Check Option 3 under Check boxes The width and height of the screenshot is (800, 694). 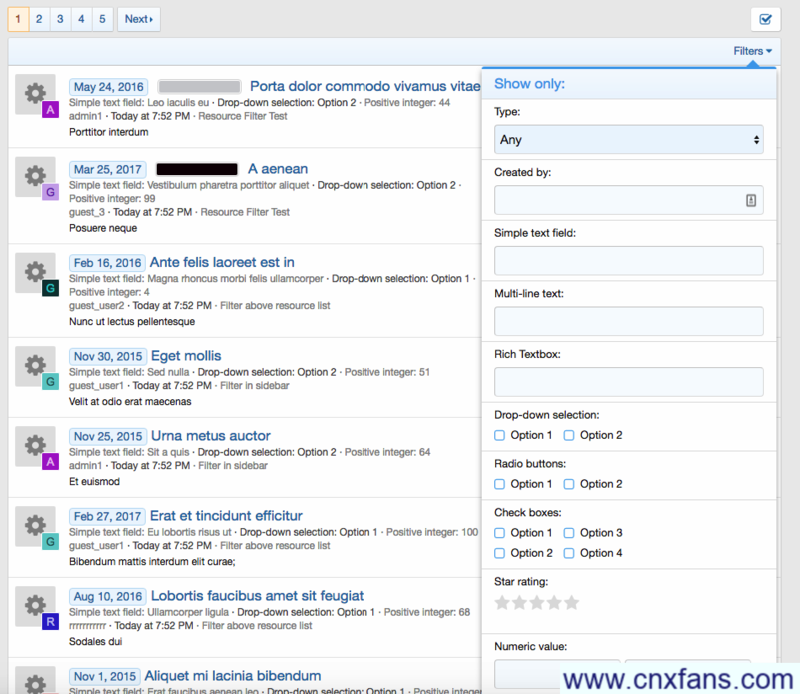569,533
